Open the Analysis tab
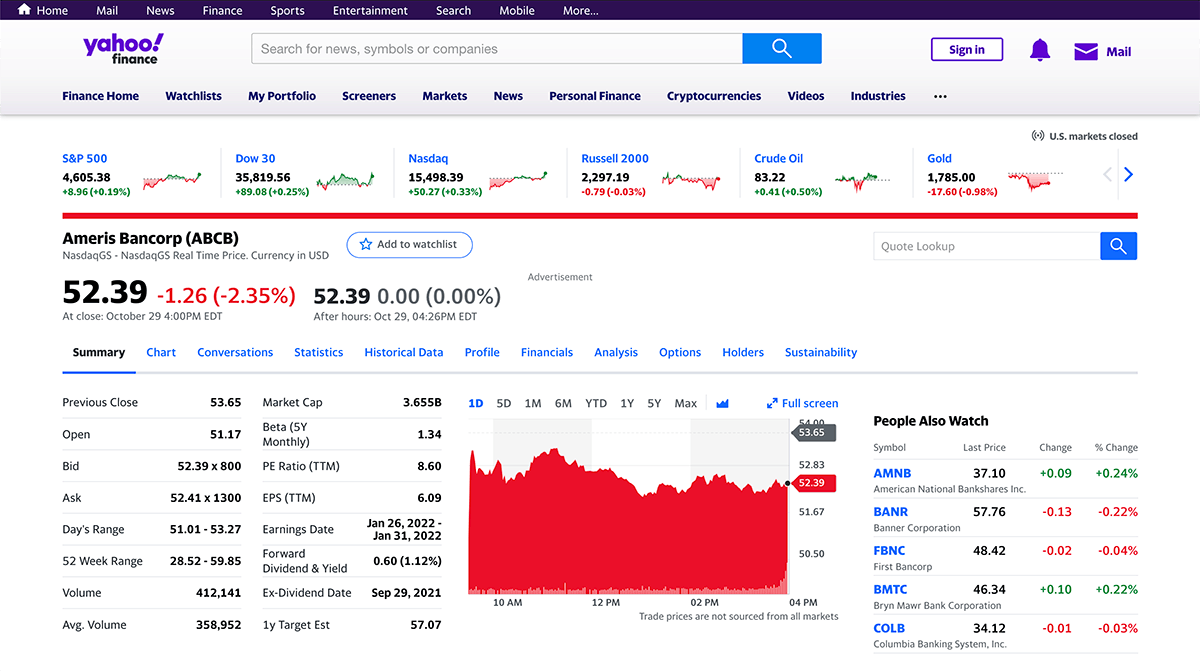Image resolution: width=1200 pixels, height=671 pixels. tap(616, 352)
